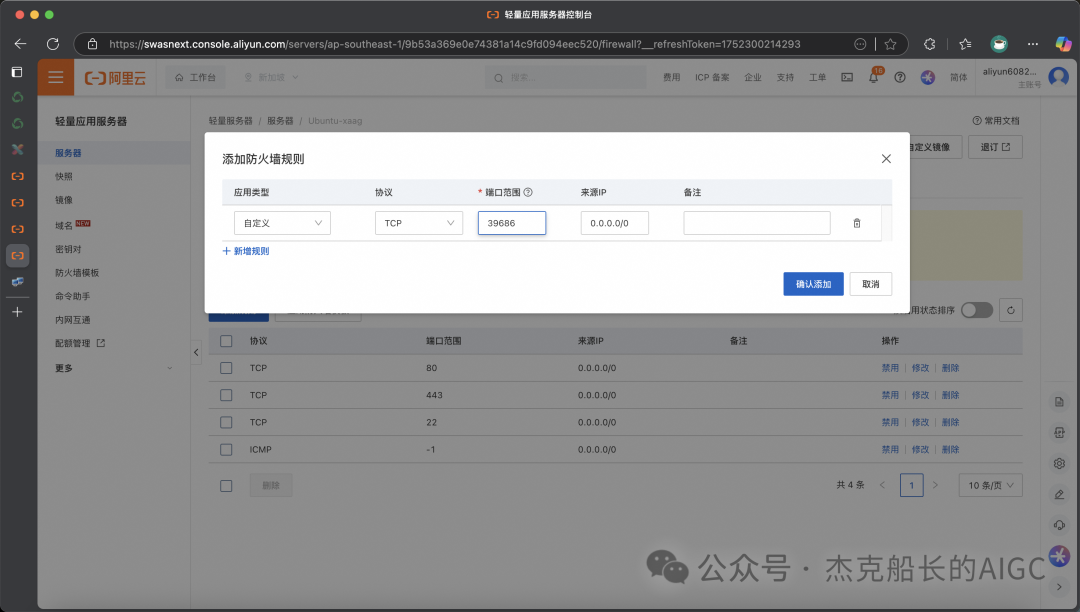The width and height of the screenshot is (1080, 612).
Task: Switch language with 简体
Action: coord(958,77)
